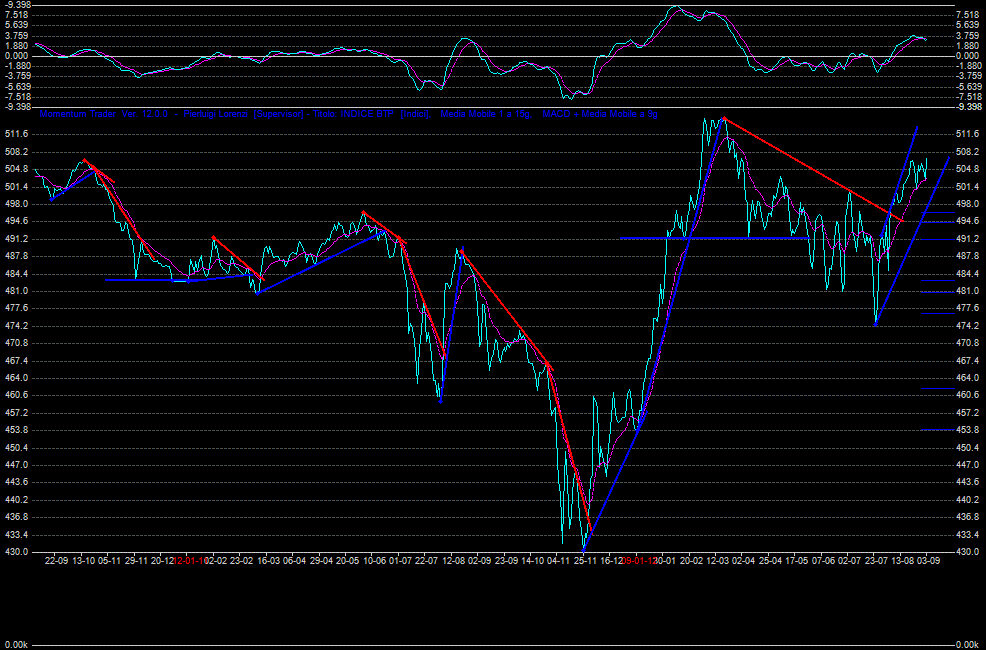
Task: Select the 22-09 date on time axis
Action: (x=58, y=561)
